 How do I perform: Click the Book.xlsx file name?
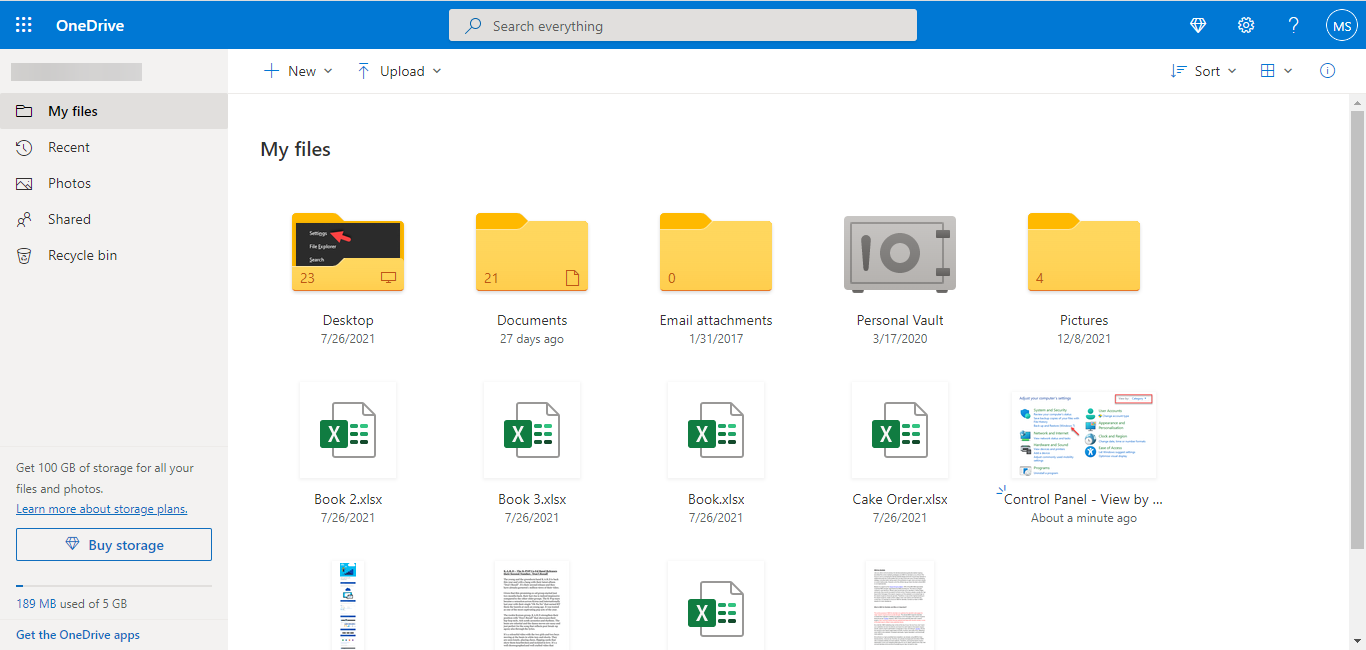click(x=716, y=499)
